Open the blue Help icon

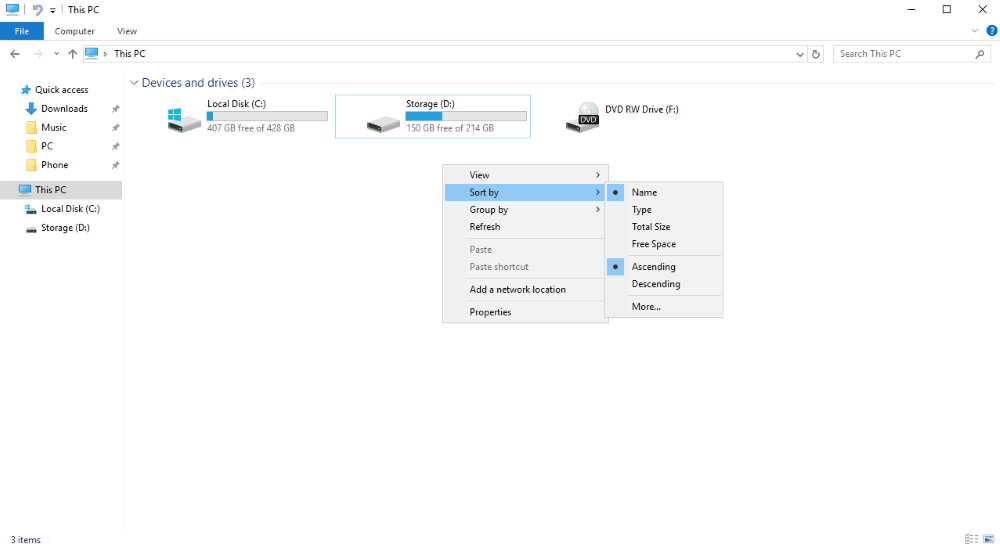tap(992, 31)
